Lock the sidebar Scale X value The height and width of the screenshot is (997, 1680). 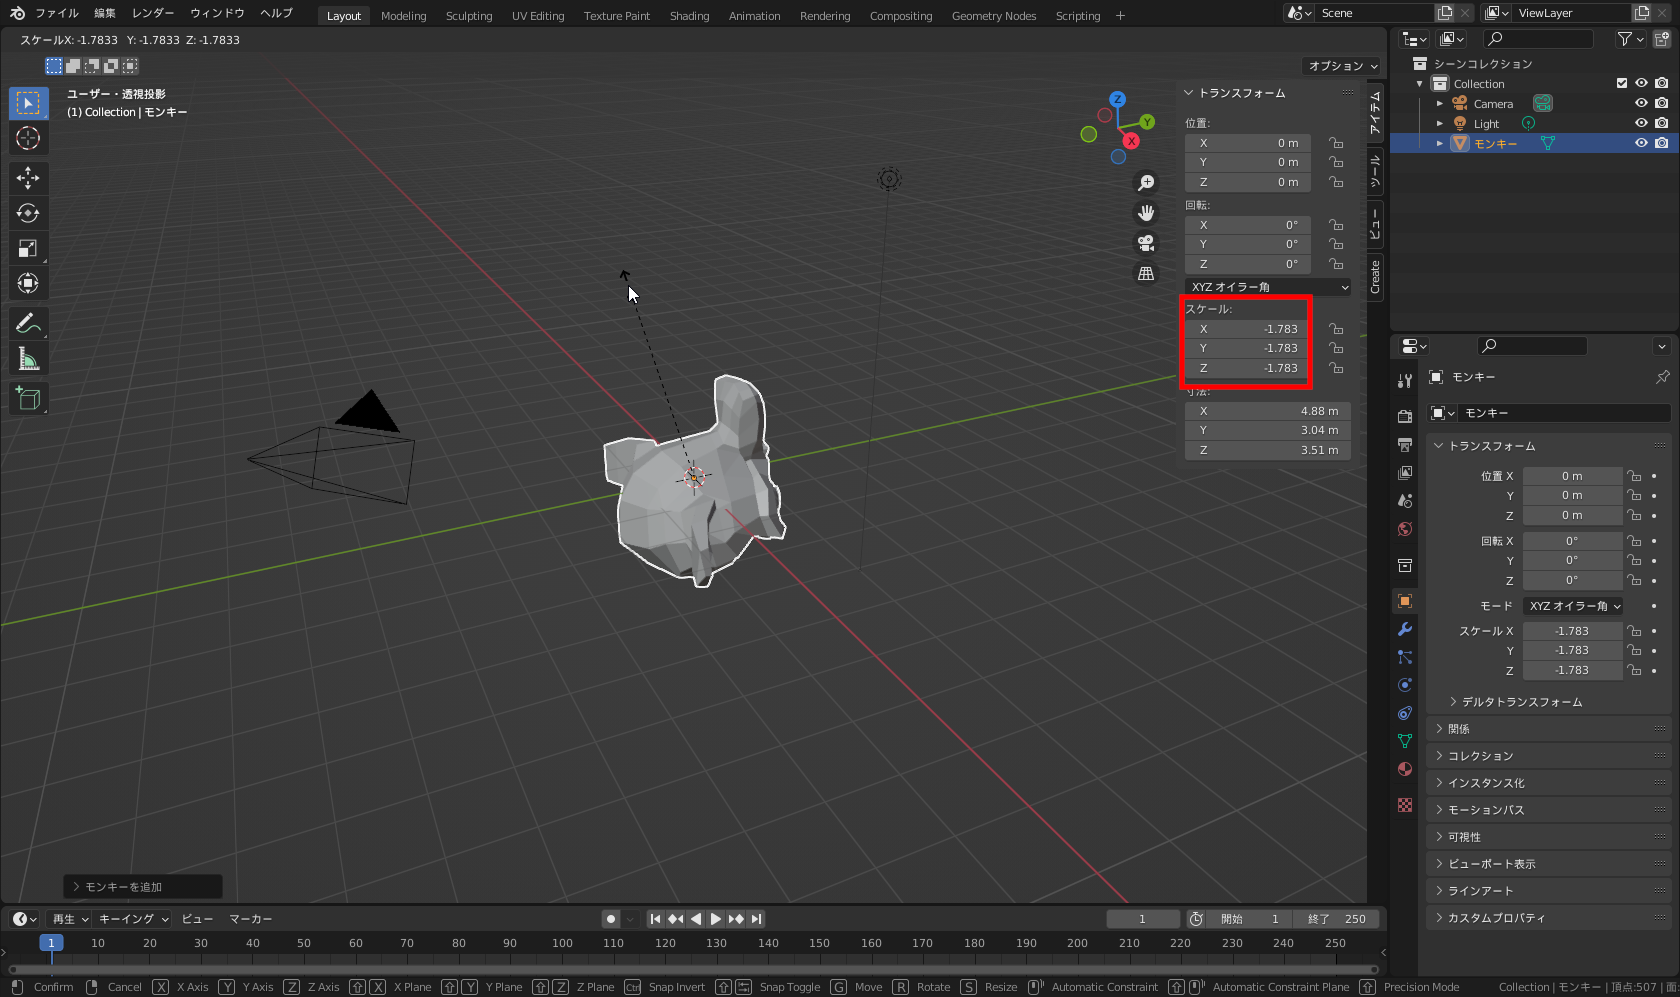click(1336, 329)
